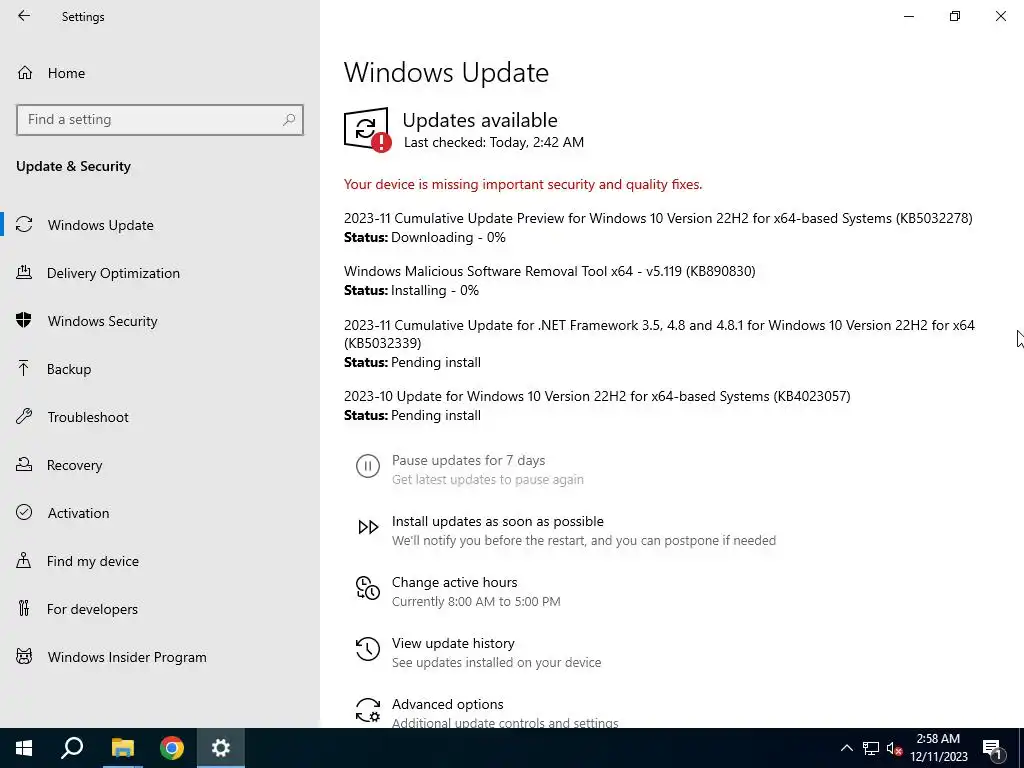1024x768 pixels.
Task: Click the fast-forward install icon
Action: 368,527
